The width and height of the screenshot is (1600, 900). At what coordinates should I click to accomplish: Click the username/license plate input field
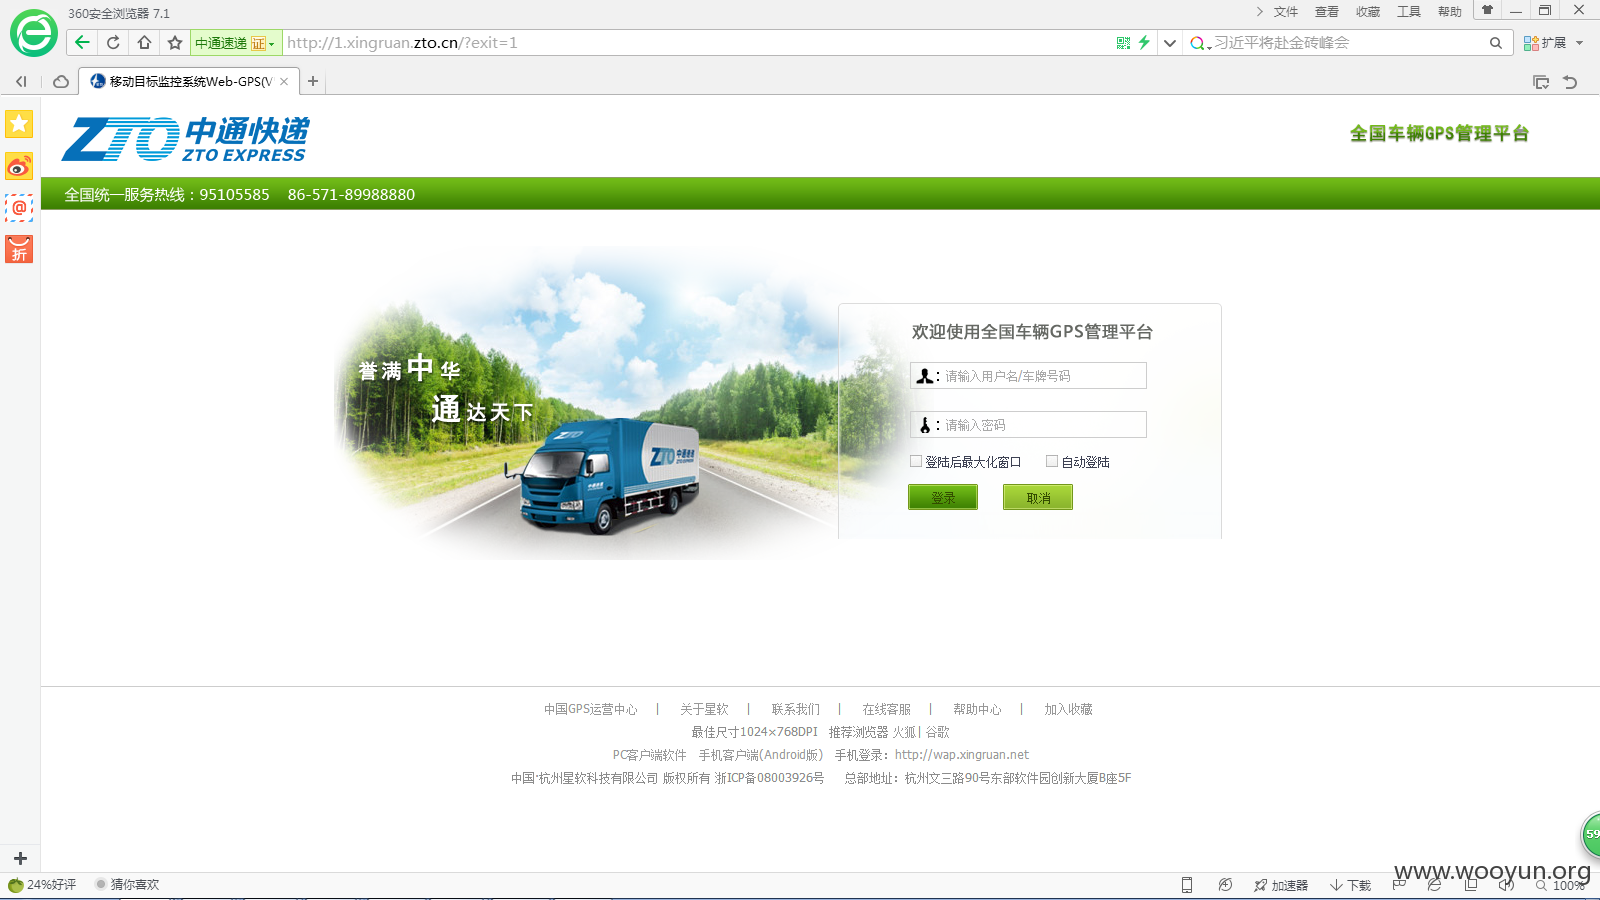click(1028, 376)
